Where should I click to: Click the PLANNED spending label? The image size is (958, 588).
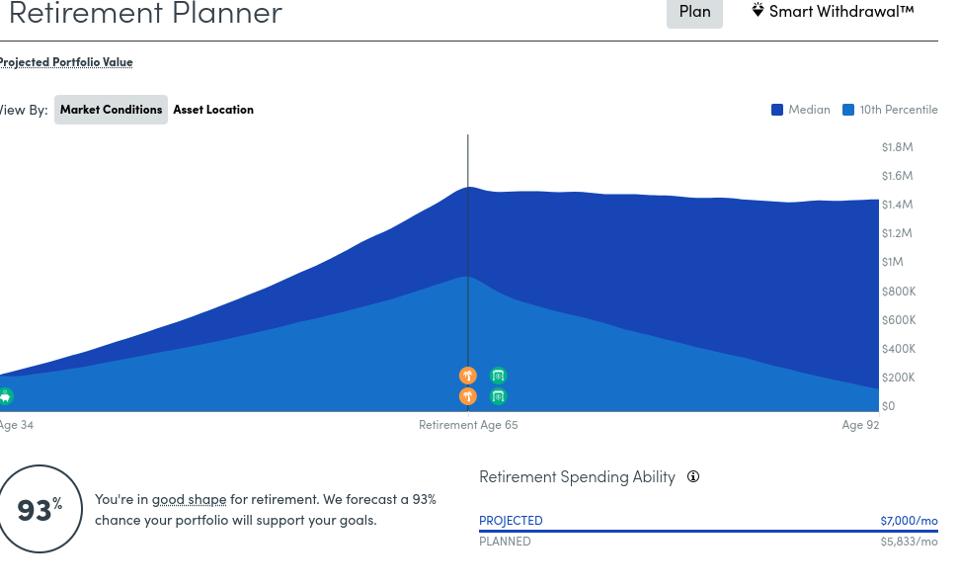click(505, 542)
